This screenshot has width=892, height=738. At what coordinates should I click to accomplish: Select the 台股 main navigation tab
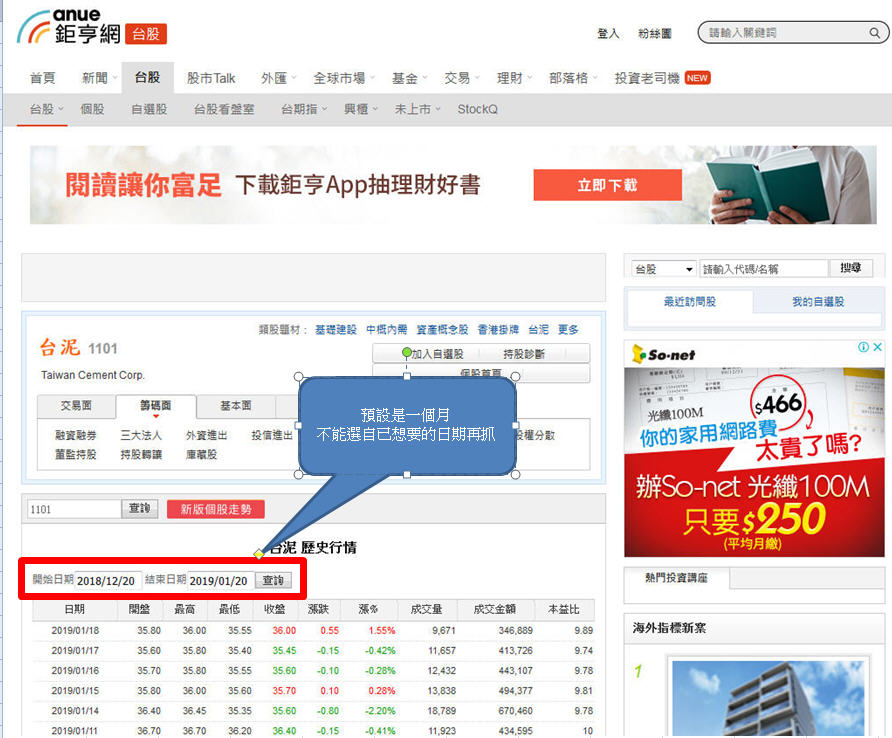pyautogui.click(x=147, y=77)
